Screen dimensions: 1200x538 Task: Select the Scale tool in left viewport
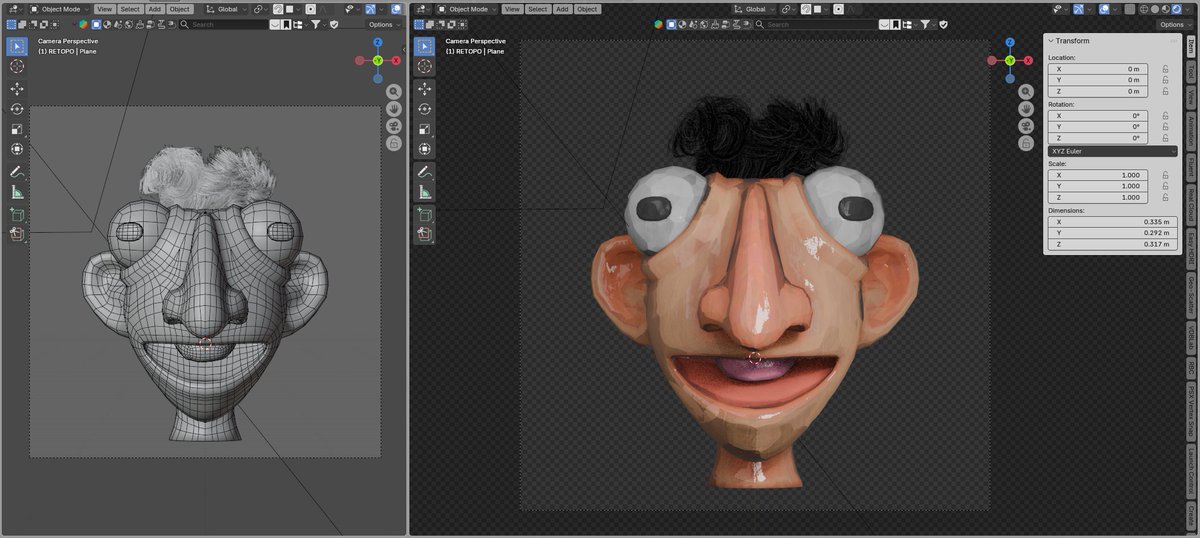(17, 129)
